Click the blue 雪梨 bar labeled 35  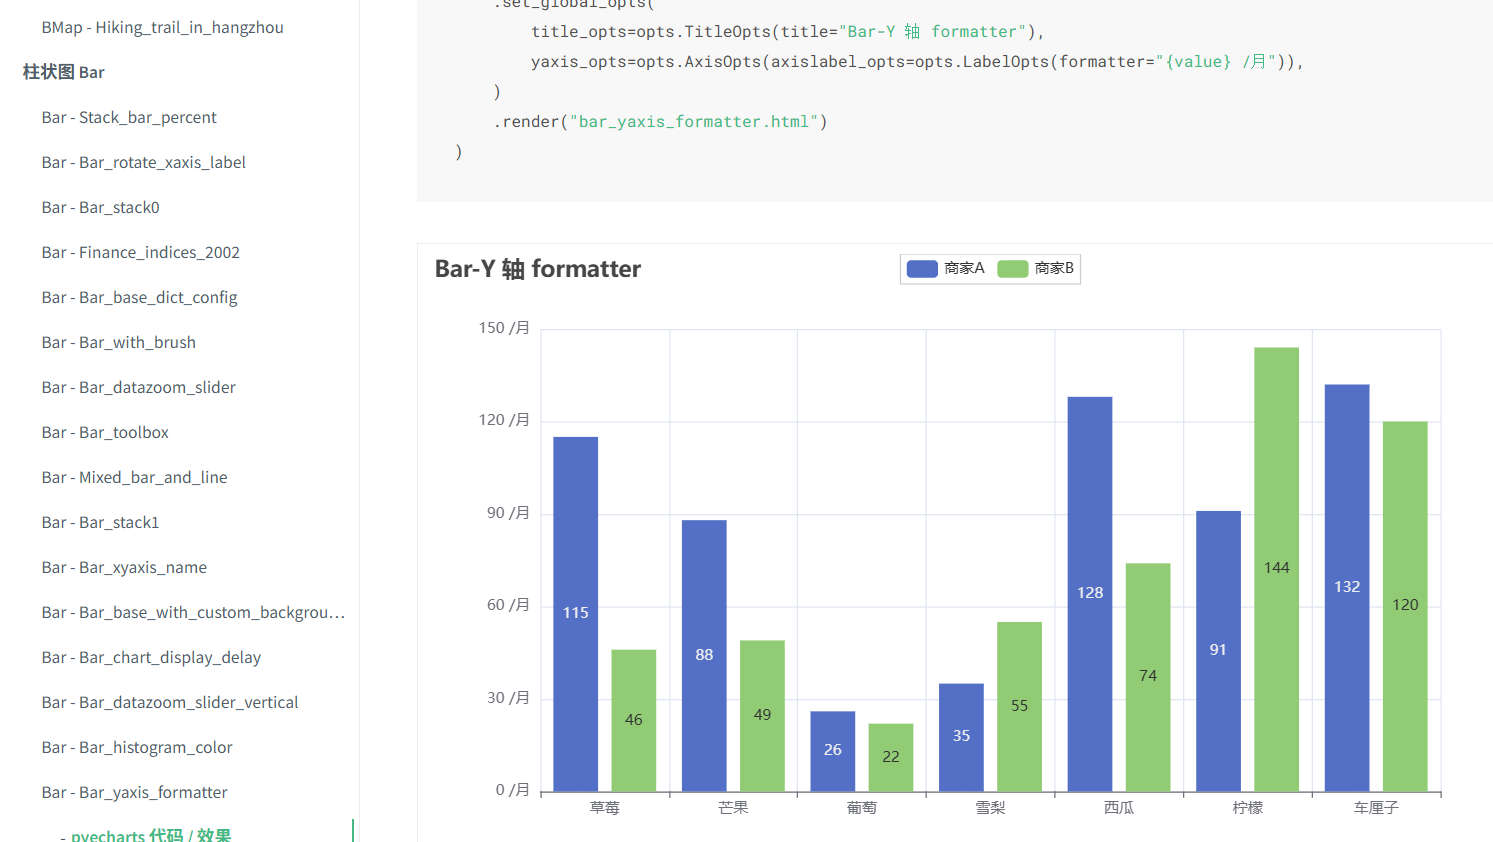[961, 737]
